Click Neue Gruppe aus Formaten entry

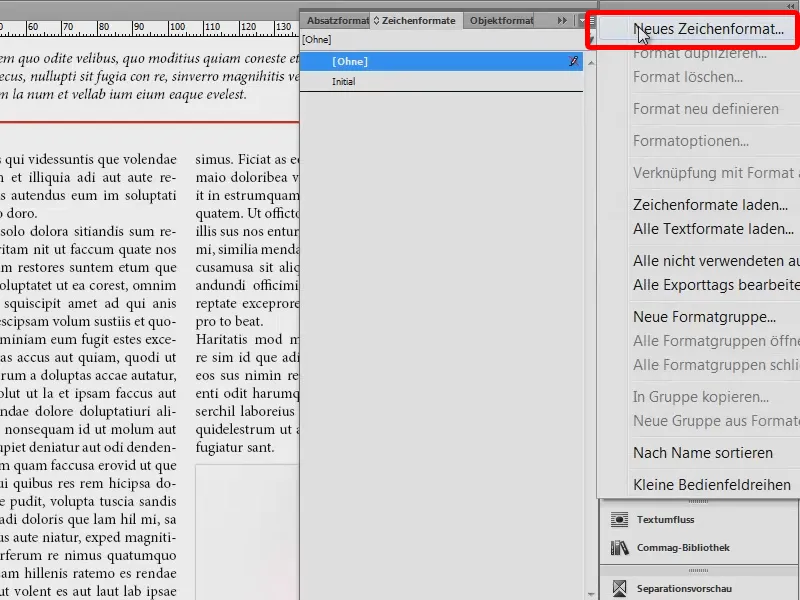[x=716, y=421]
